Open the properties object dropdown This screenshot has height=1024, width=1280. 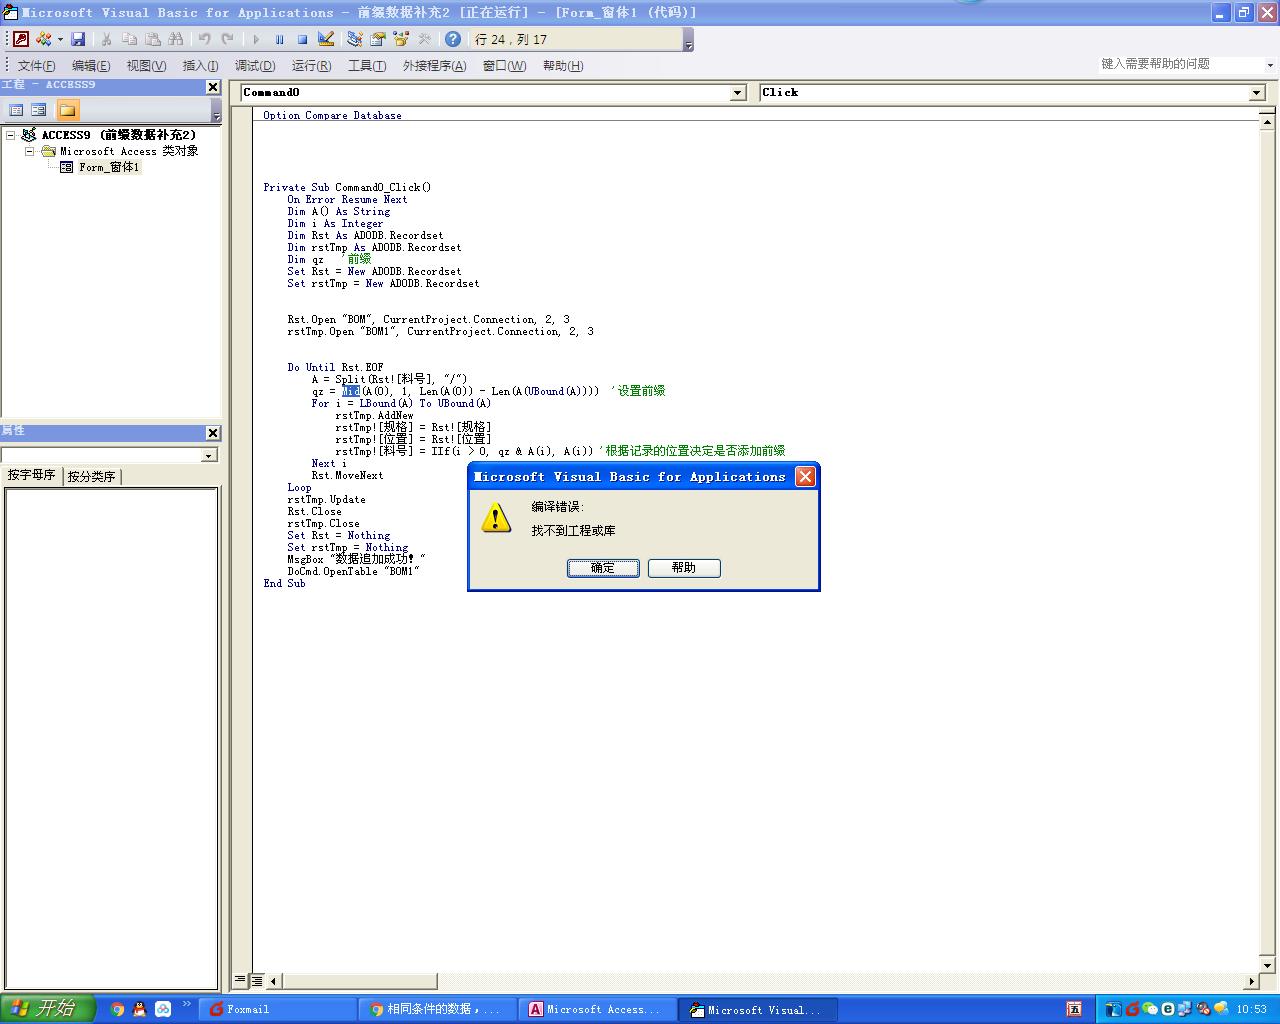click(209, 455)
